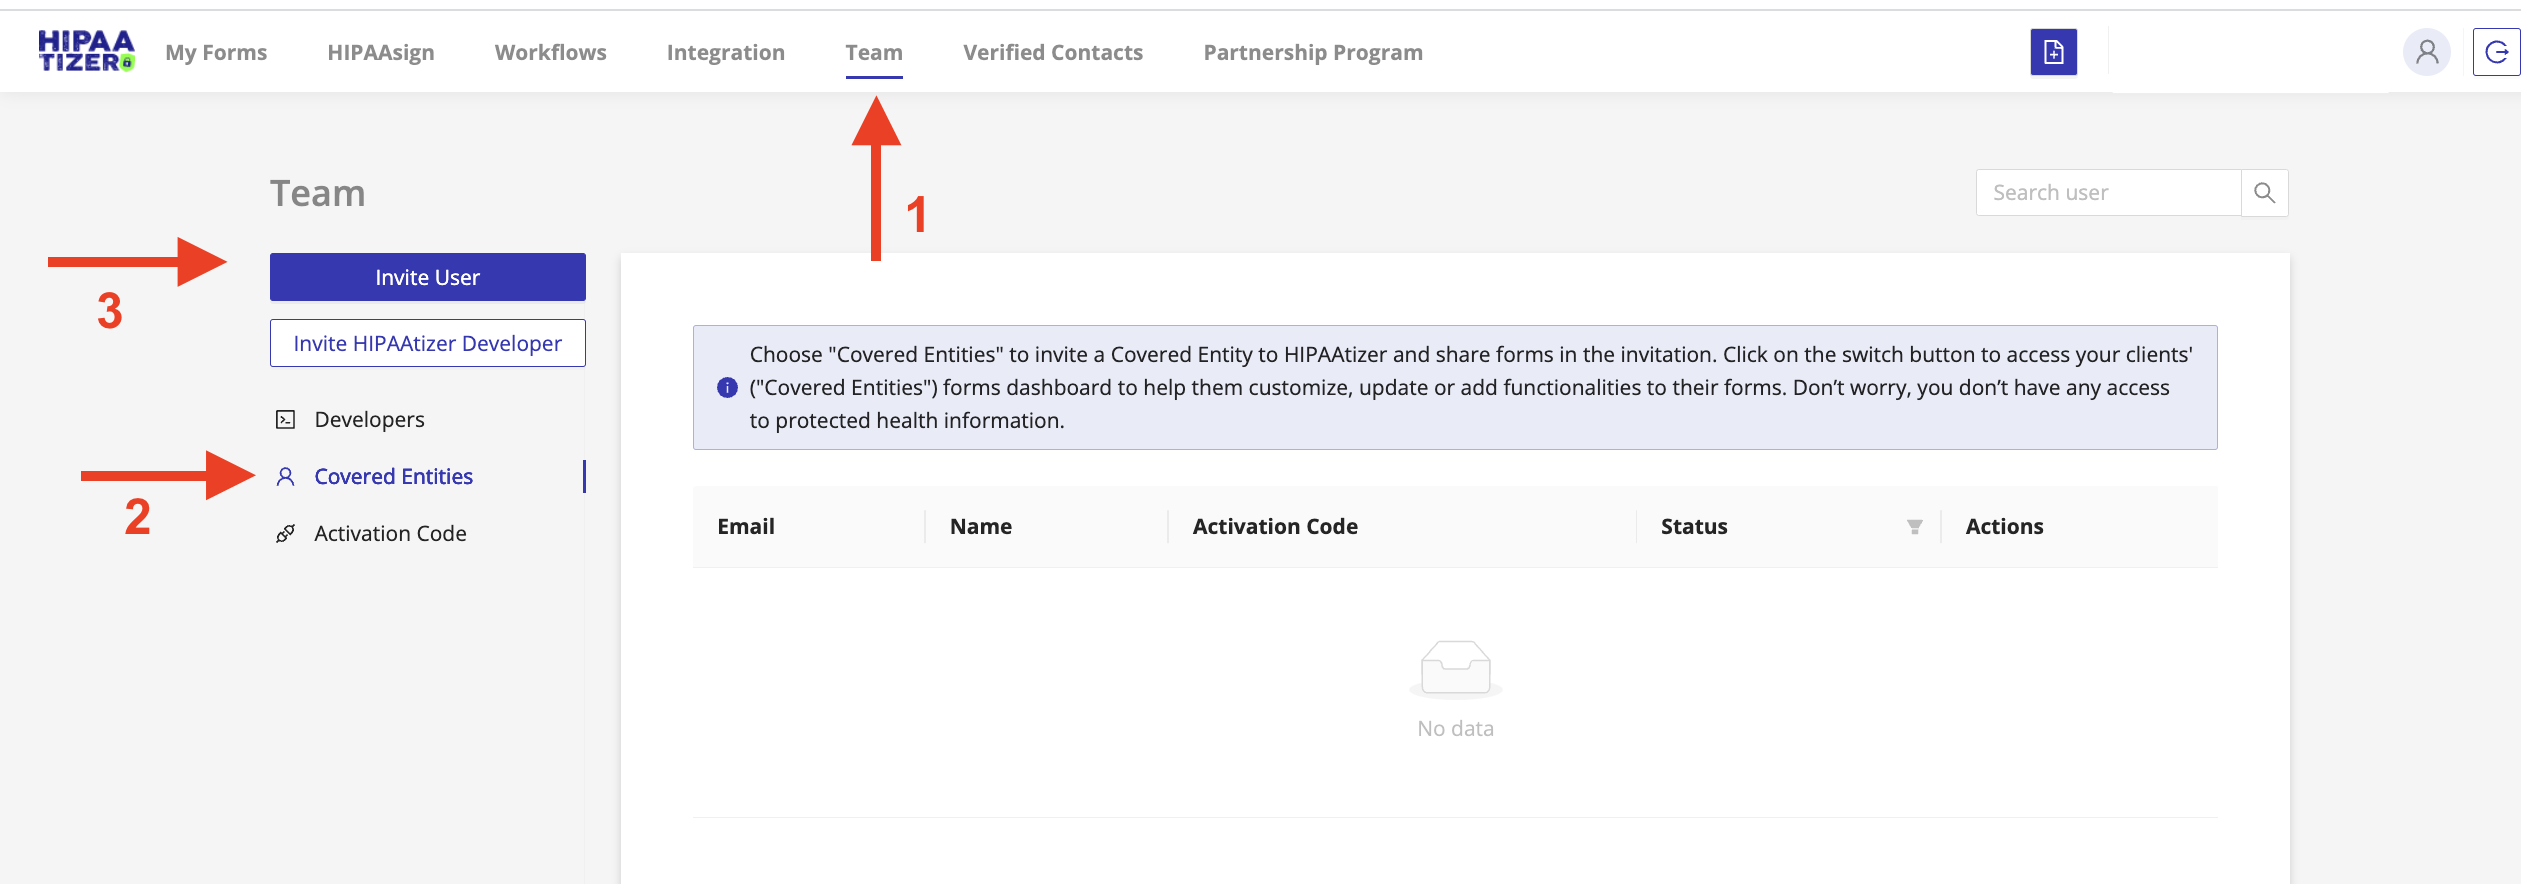Click the Developers terminal icon

coord(286,420)
